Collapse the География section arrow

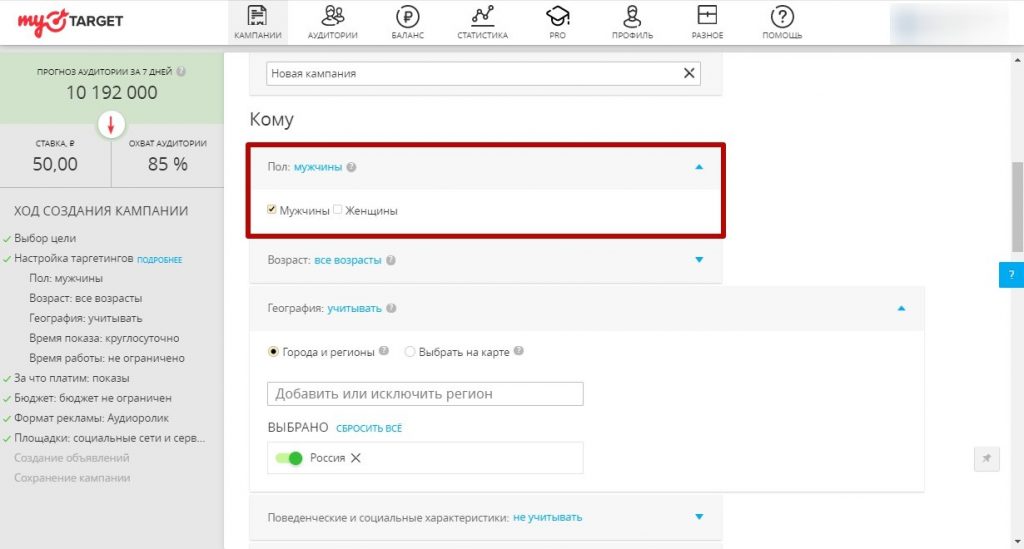pyautogui.click(x=901, y=309)
